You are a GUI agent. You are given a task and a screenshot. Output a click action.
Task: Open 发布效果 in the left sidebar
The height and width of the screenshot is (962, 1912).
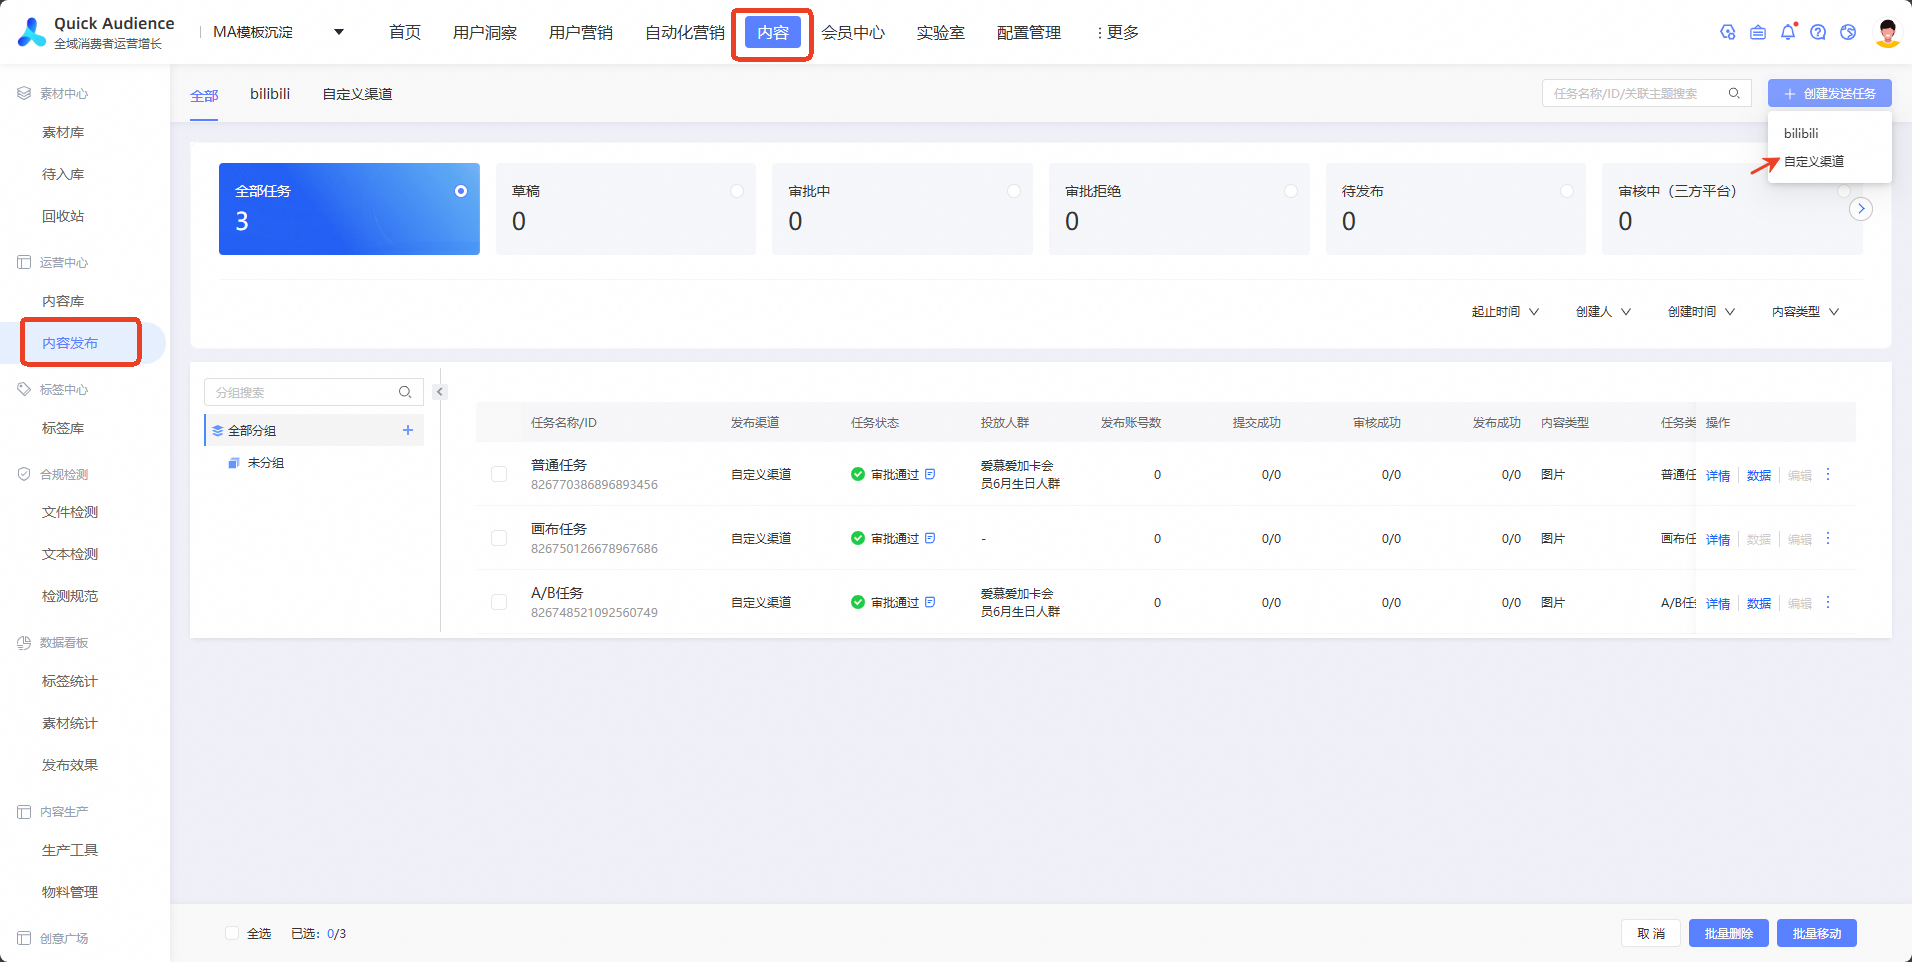(x=70, y=765)
